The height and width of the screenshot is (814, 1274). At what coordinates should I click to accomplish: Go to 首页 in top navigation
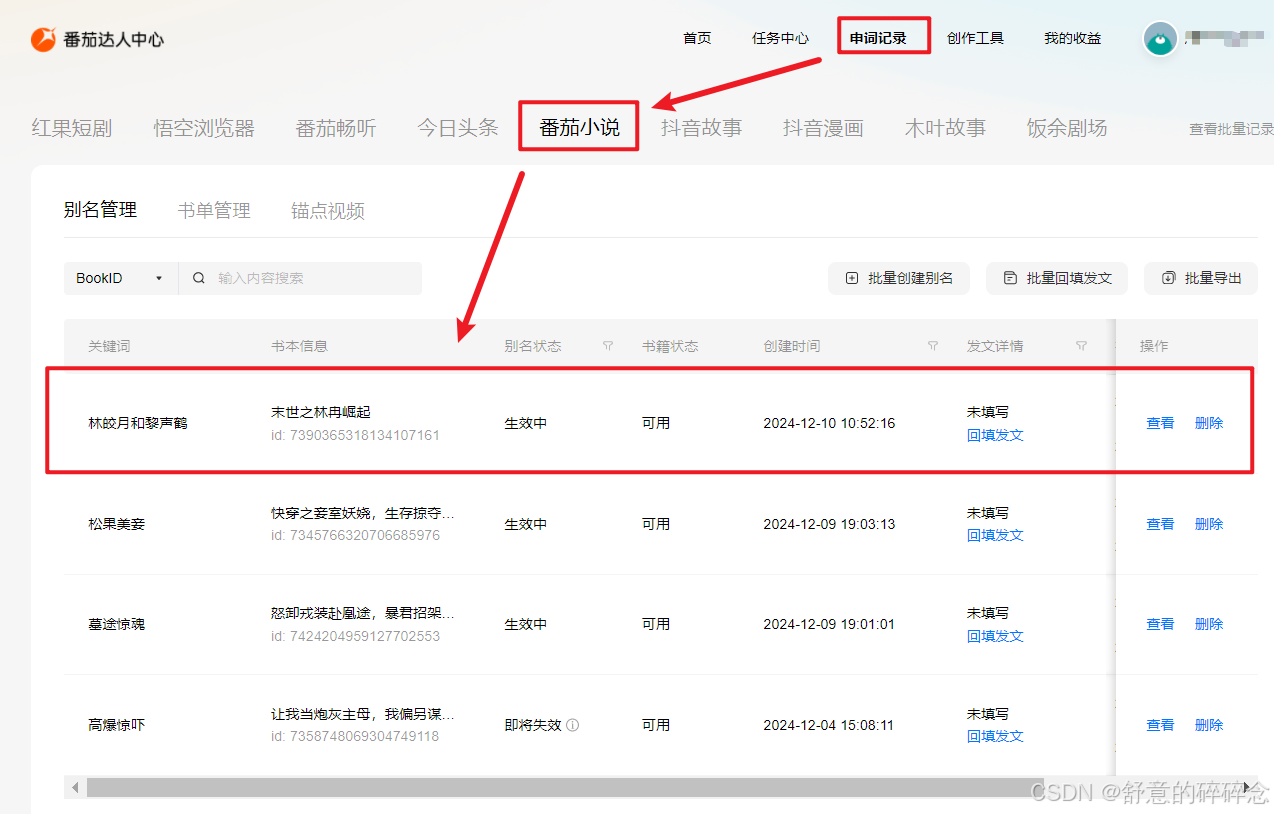tap(697, 38)
